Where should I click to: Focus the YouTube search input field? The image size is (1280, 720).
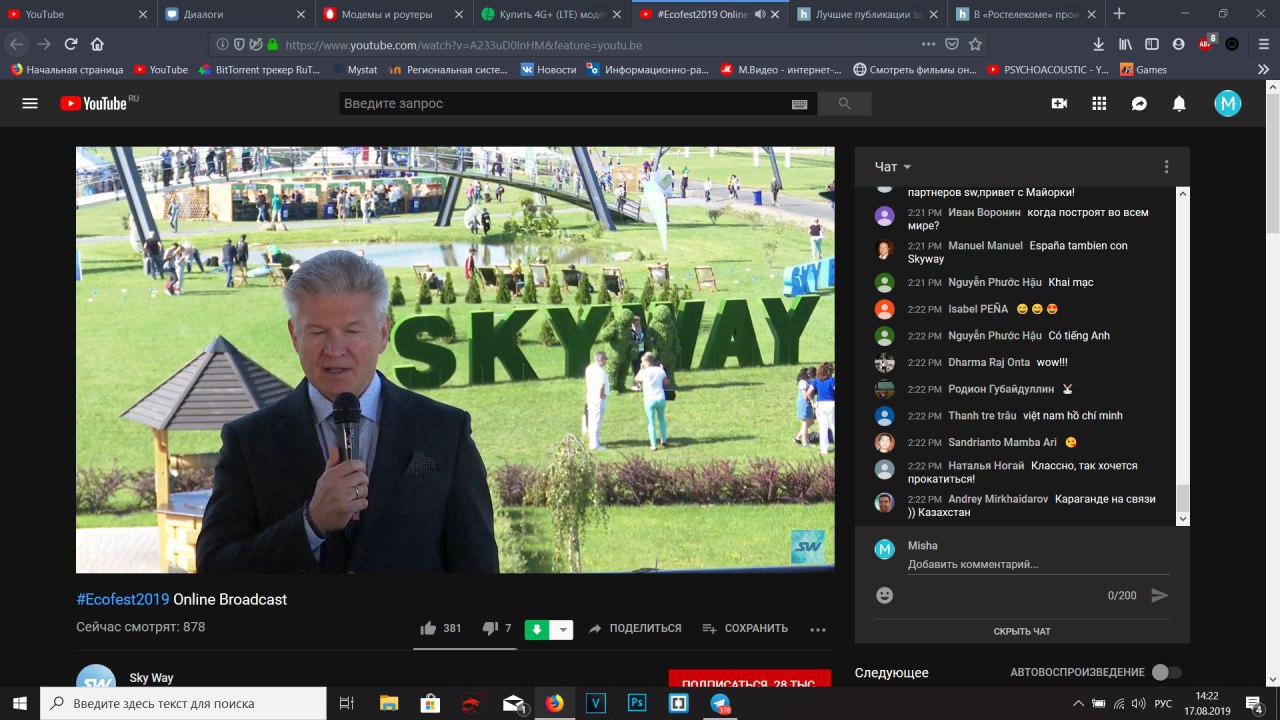(x=565, y=104)
